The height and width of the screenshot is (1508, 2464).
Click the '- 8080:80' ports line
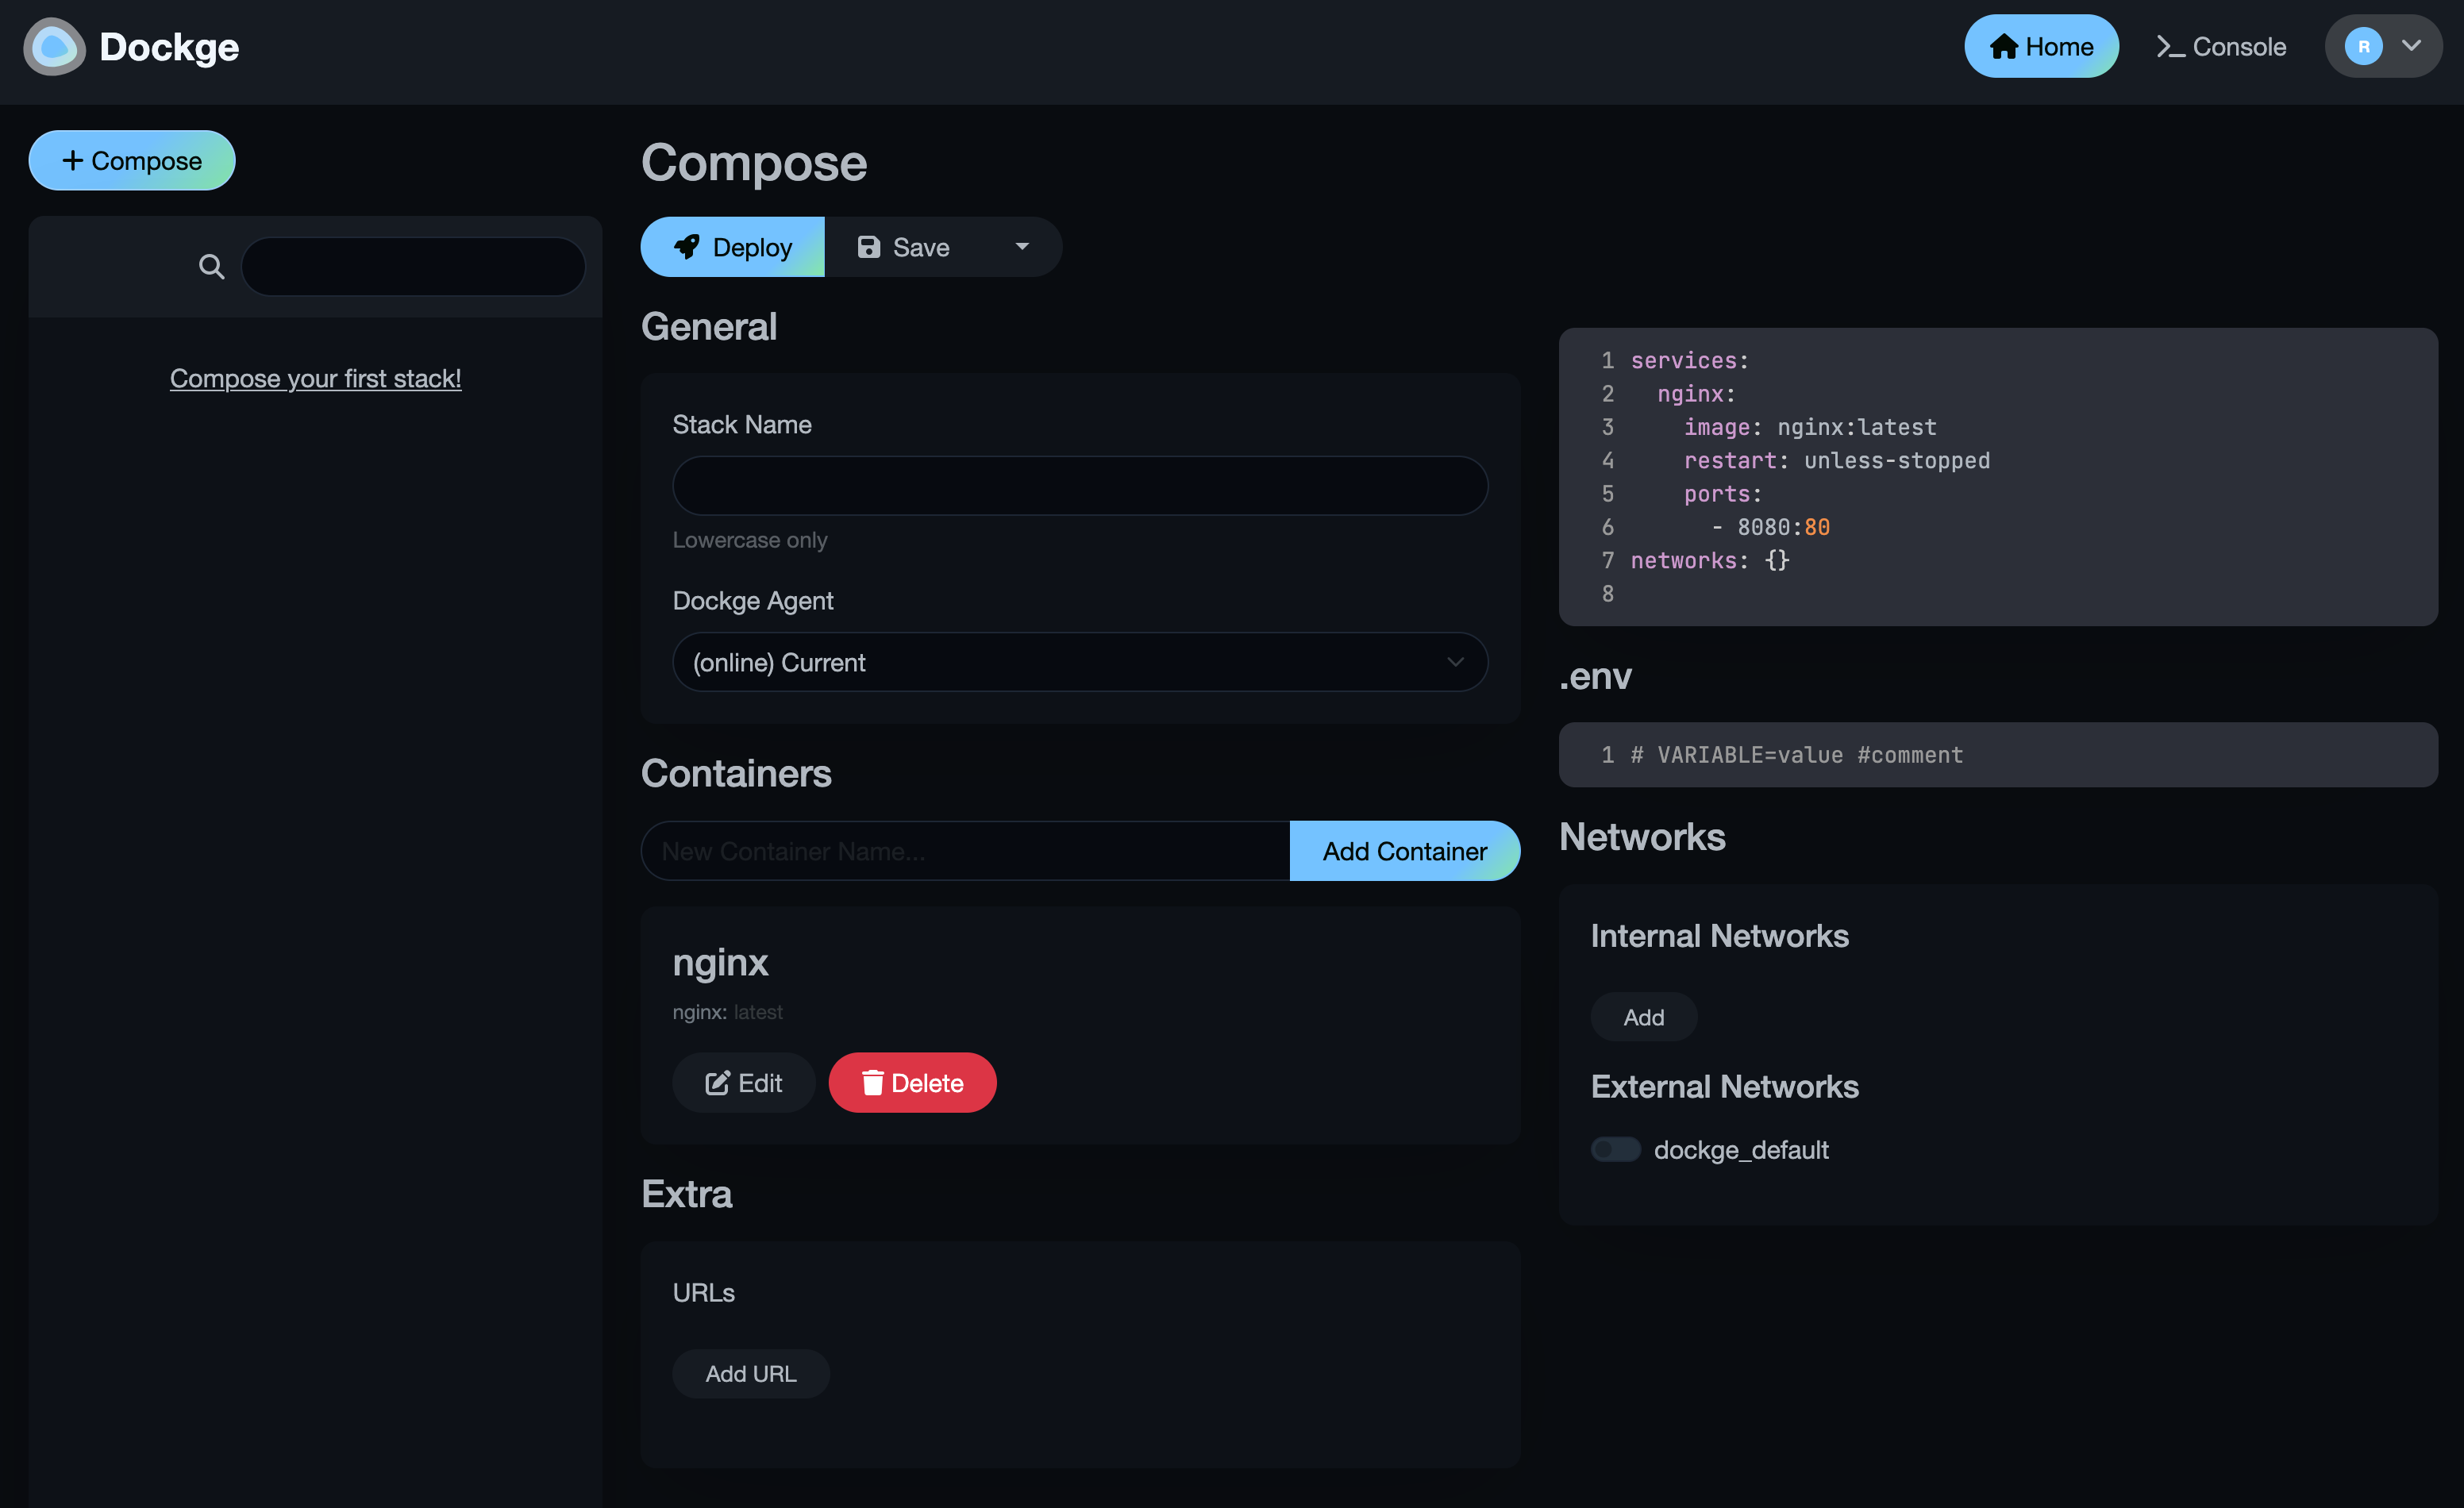1771,527
